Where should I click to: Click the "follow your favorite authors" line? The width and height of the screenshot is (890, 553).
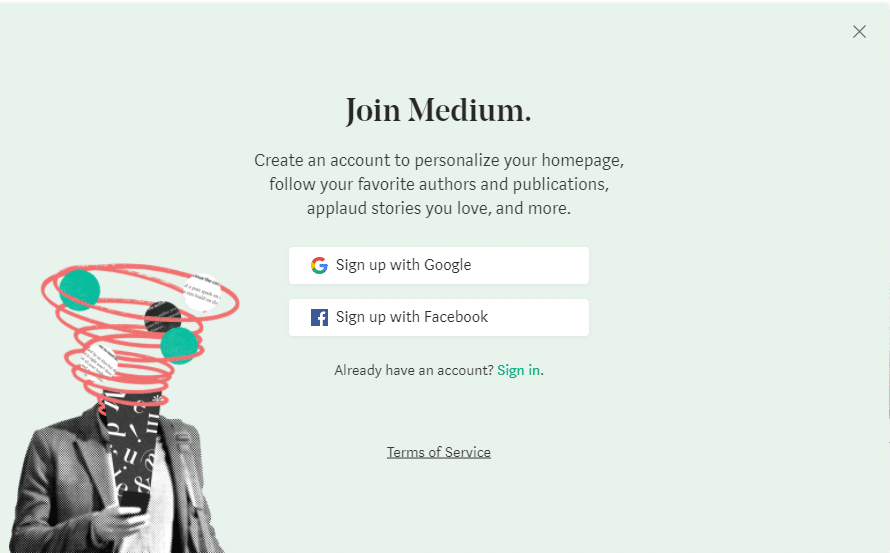[438, 185]
